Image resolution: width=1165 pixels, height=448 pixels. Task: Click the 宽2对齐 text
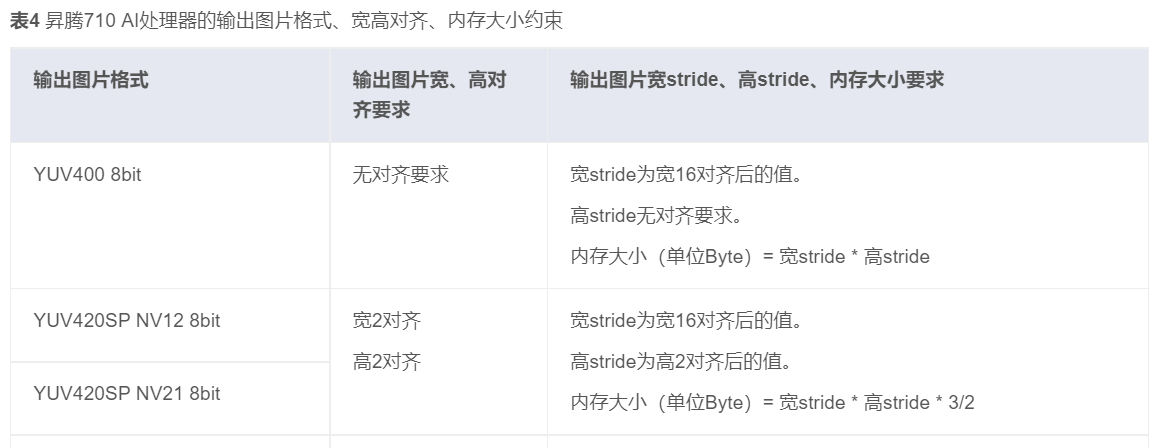[x=387, y=321]
